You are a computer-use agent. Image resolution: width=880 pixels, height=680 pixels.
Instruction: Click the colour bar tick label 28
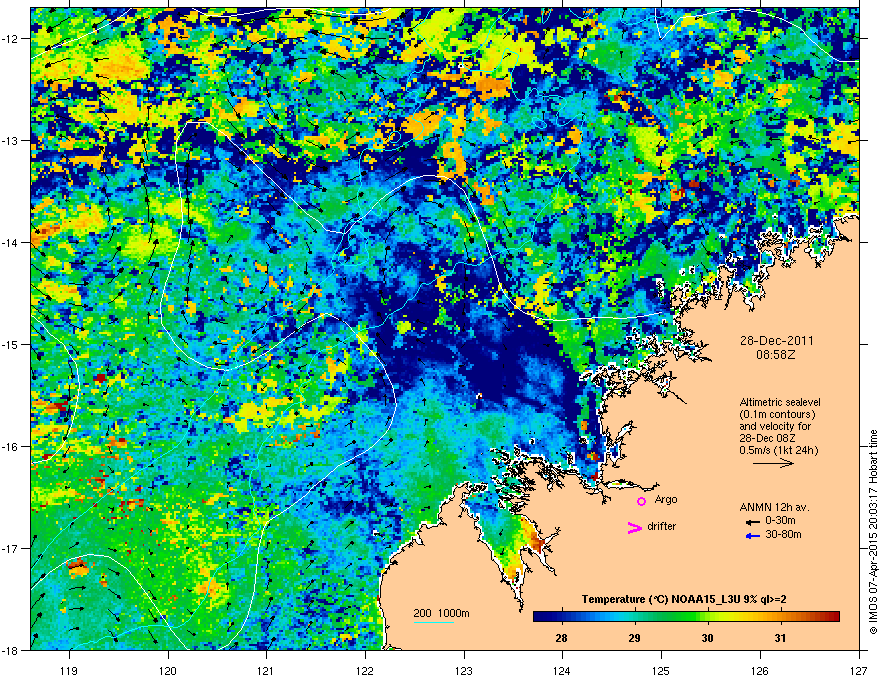pyautogui.click(x=561, y=638)
